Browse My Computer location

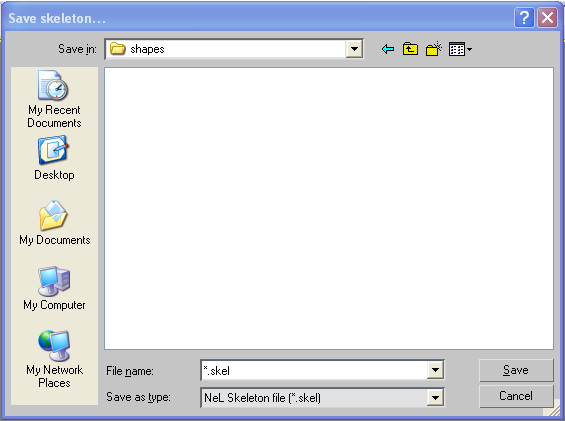[x=54, y=288]
